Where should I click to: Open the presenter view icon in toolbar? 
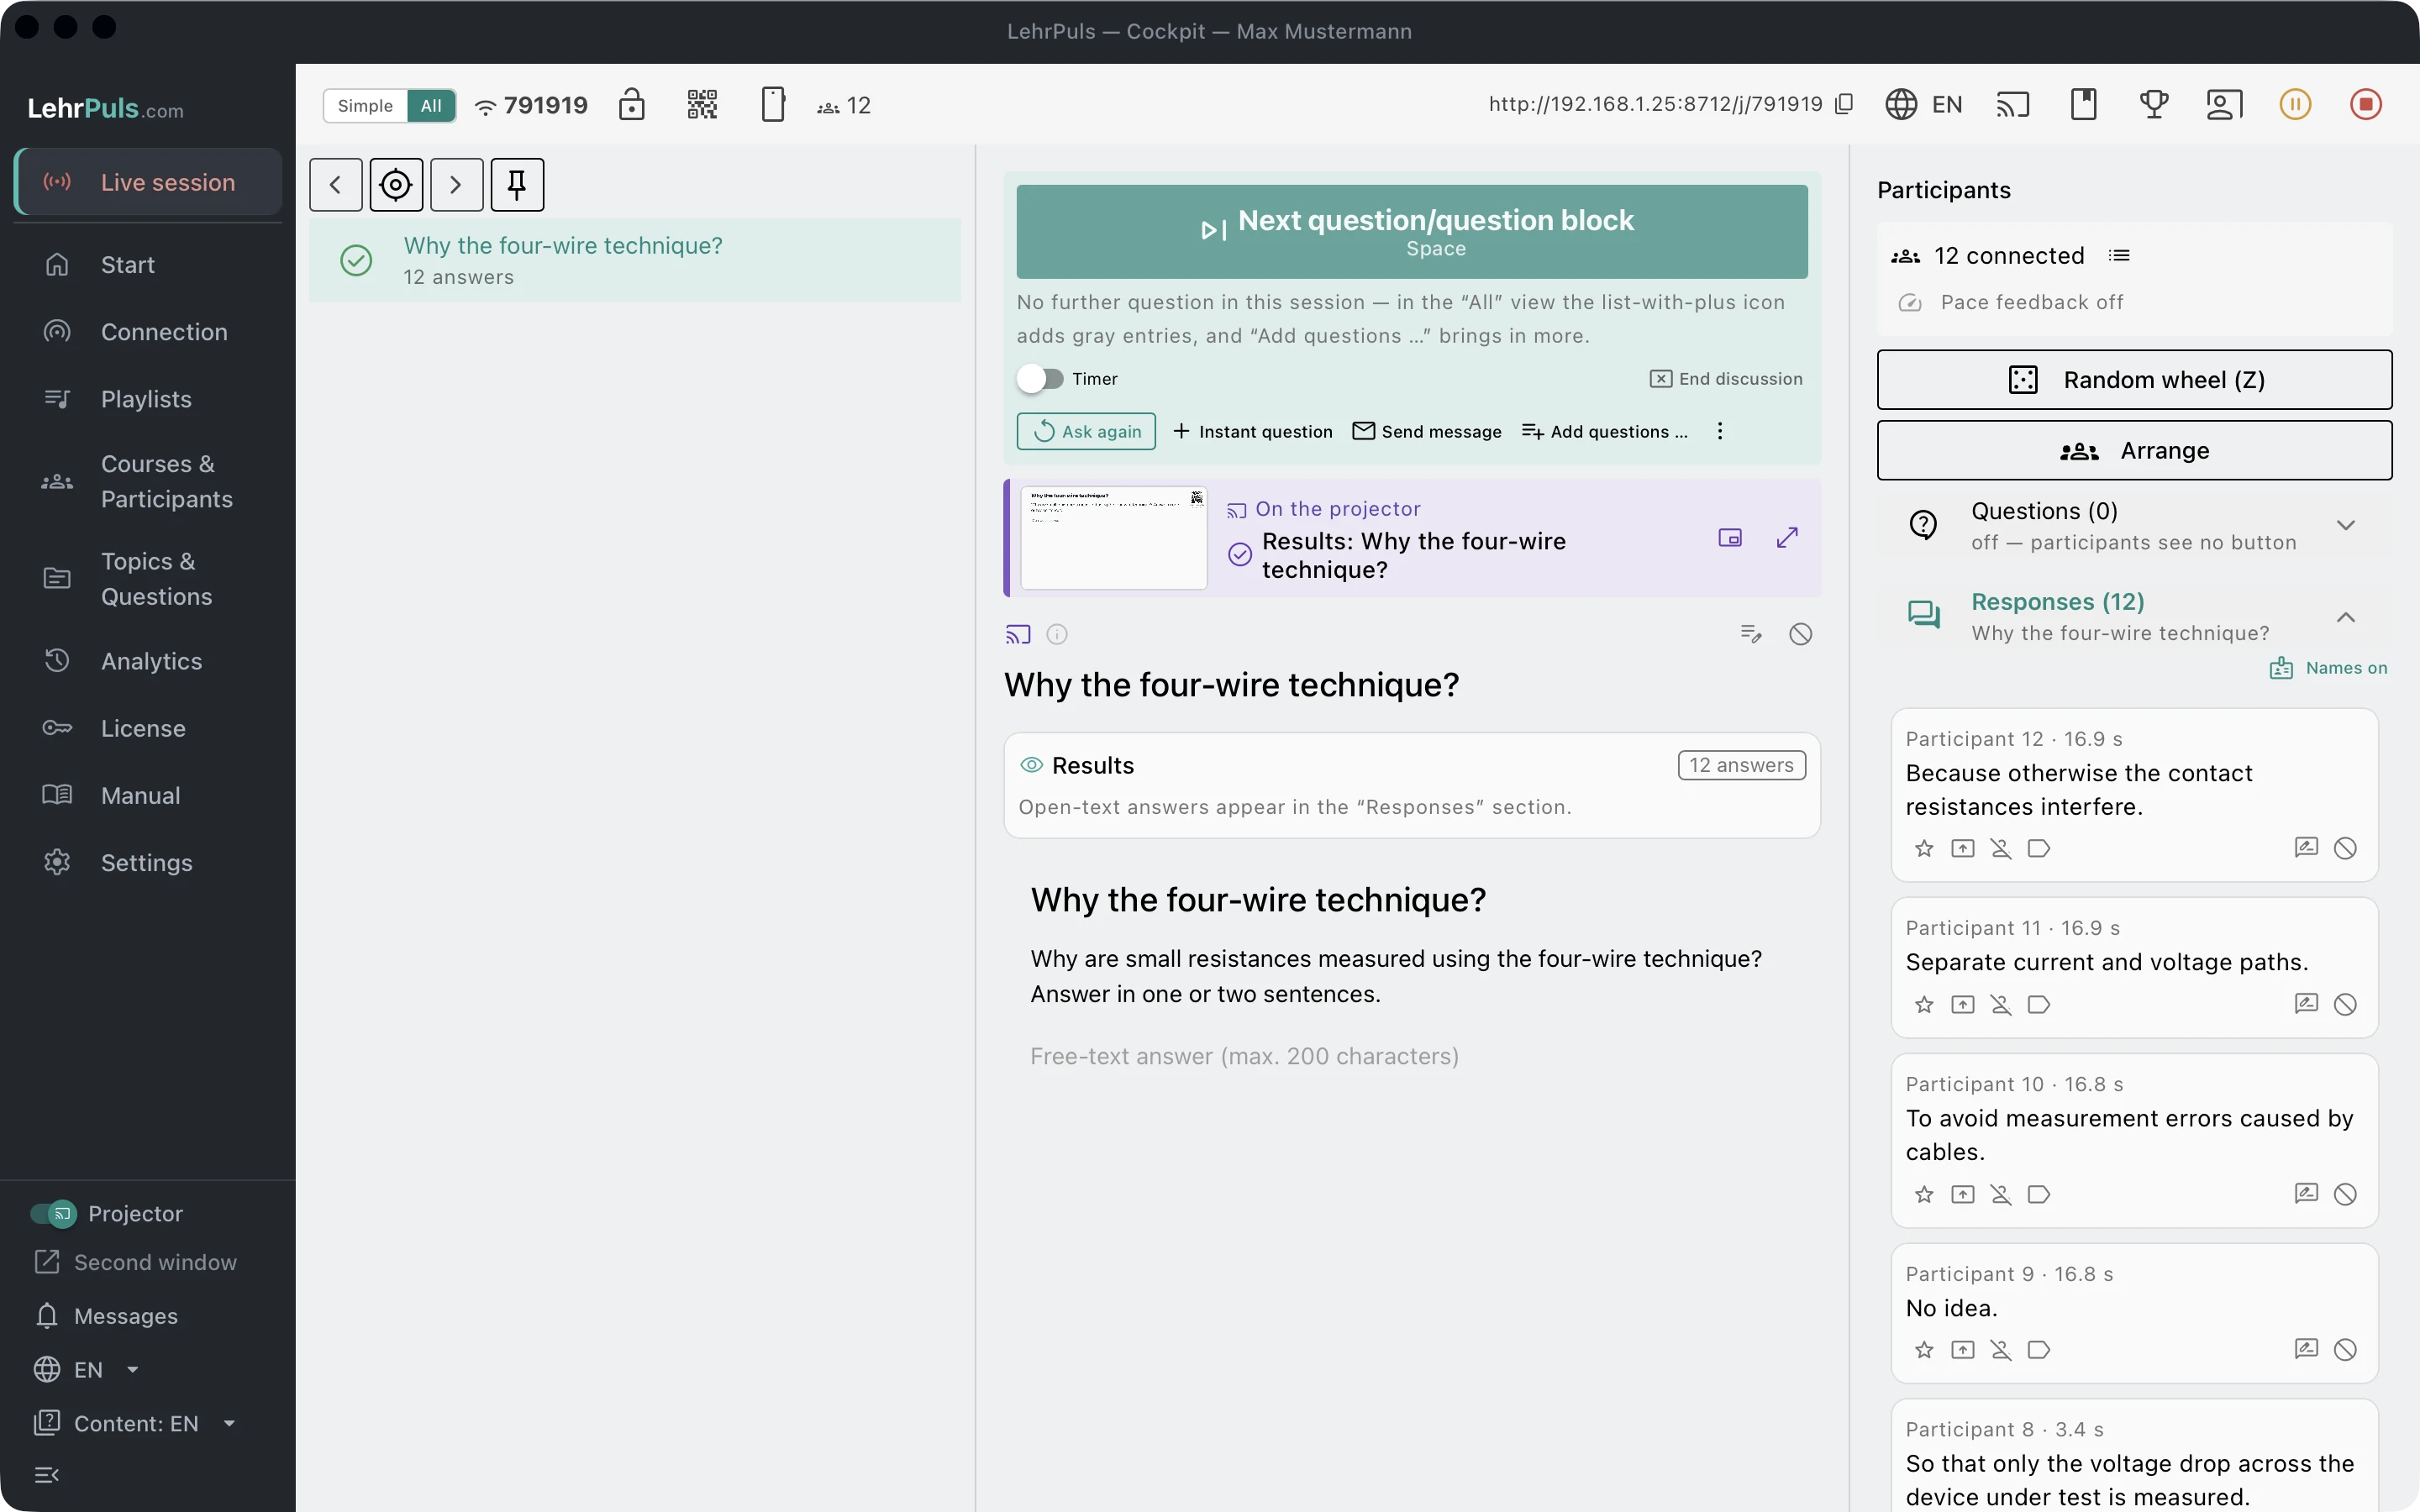click(x=2224, y=104)
